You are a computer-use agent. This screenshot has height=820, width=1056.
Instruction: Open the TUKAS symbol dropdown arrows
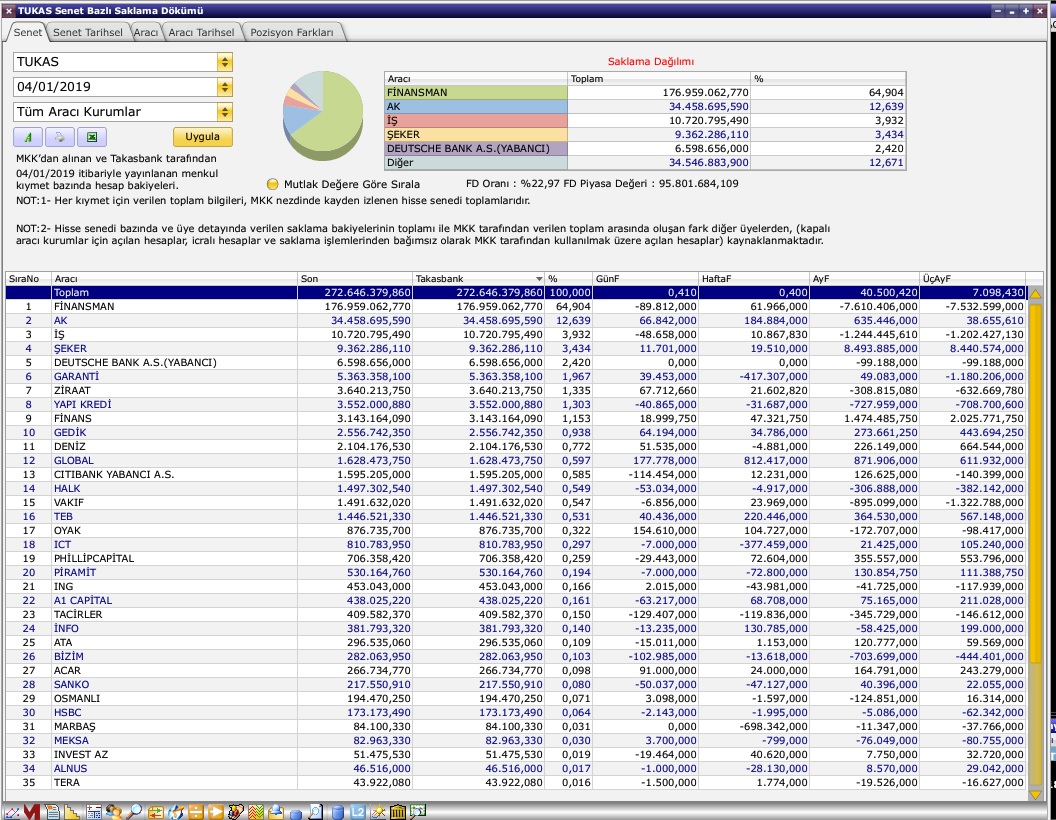click(225, 62)
